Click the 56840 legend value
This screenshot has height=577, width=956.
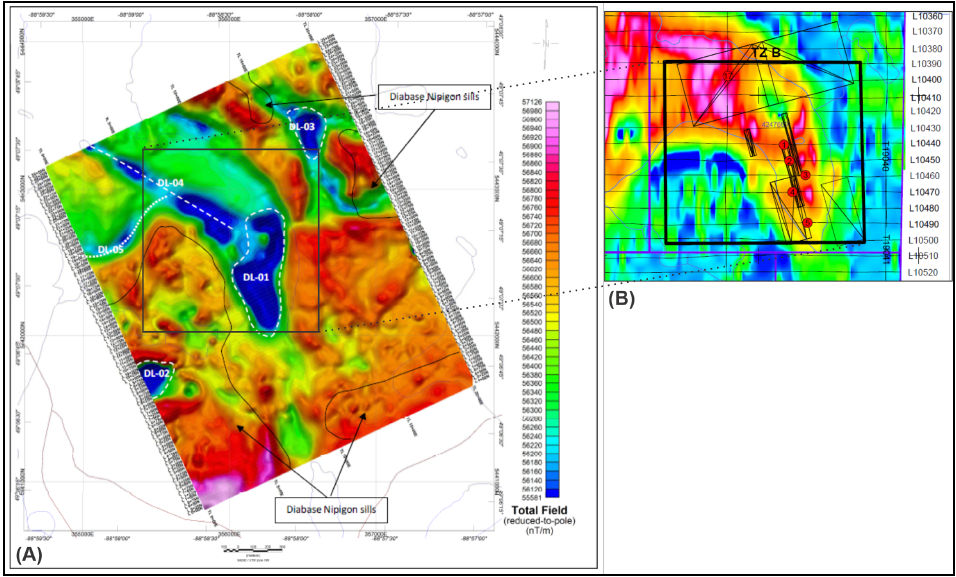point(530,173)
